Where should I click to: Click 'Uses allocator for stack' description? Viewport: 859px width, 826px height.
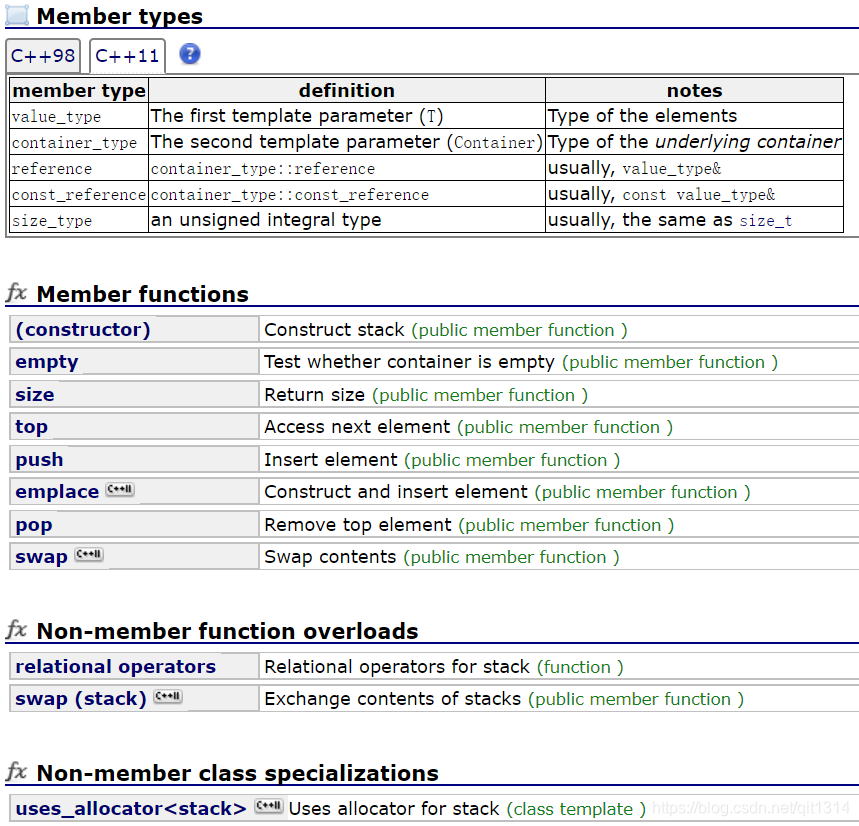coord(394,809)
